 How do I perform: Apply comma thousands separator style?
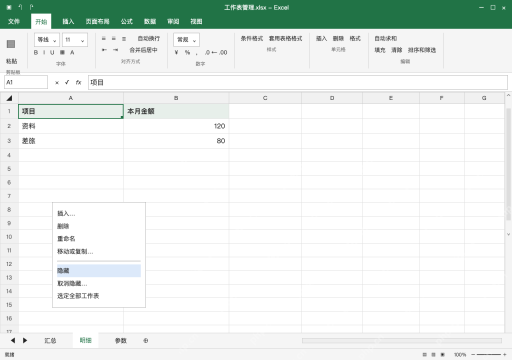(197, 53)
